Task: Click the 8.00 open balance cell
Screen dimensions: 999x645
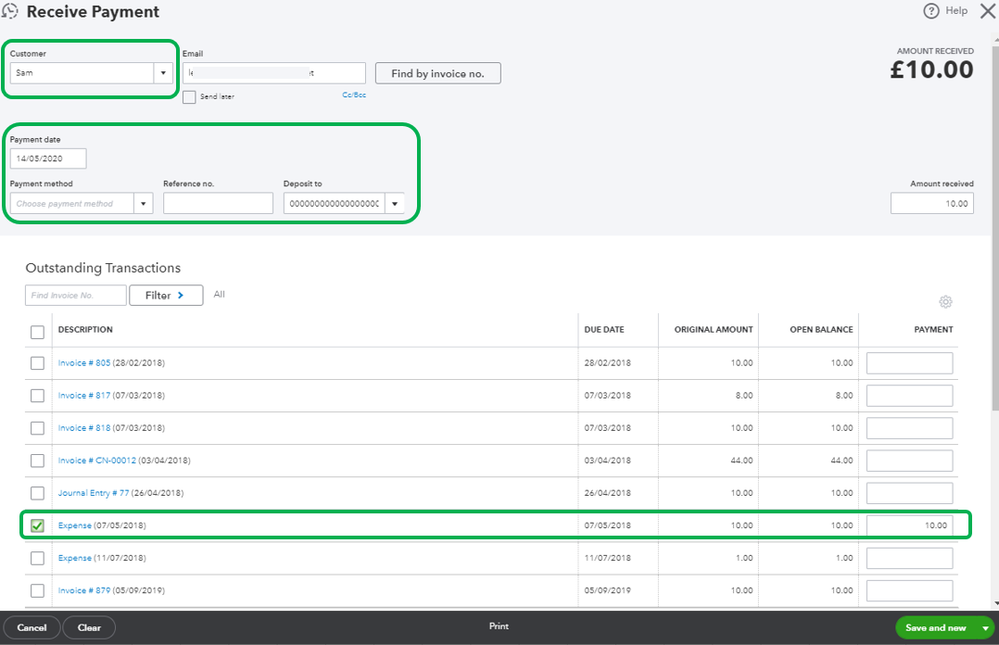Action: coord(844,395)
